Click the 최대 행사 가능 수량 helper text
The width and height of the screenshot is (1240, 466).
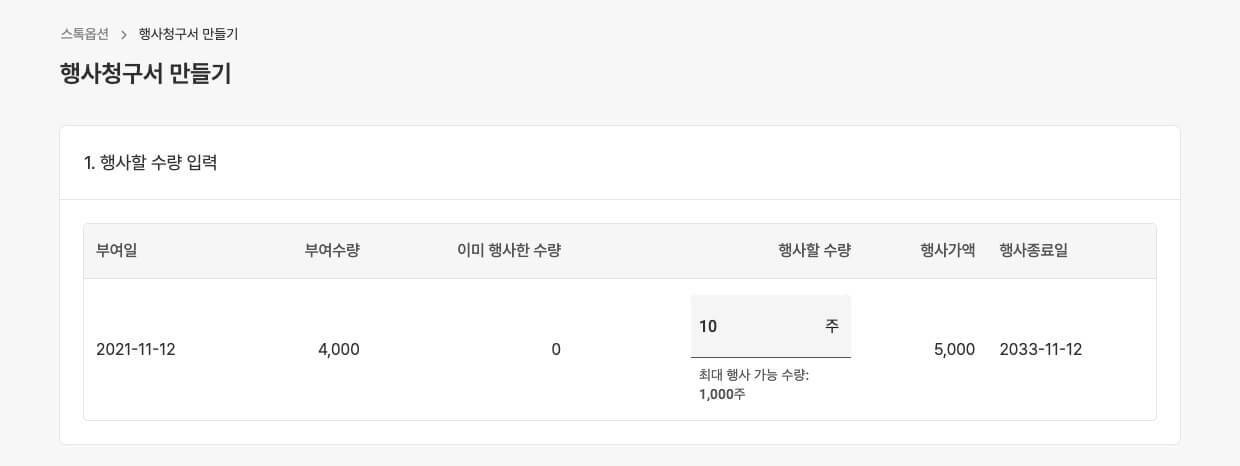click(x=754, y=376)
